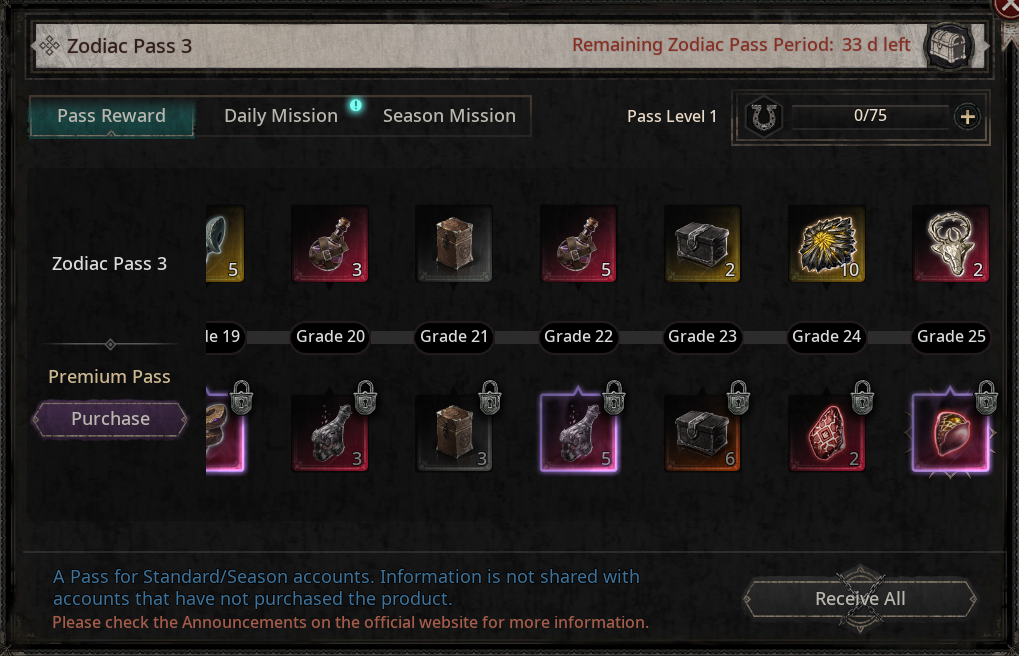Click the Grade 25 level marker

pyautogui.click(x=951, y=337)
